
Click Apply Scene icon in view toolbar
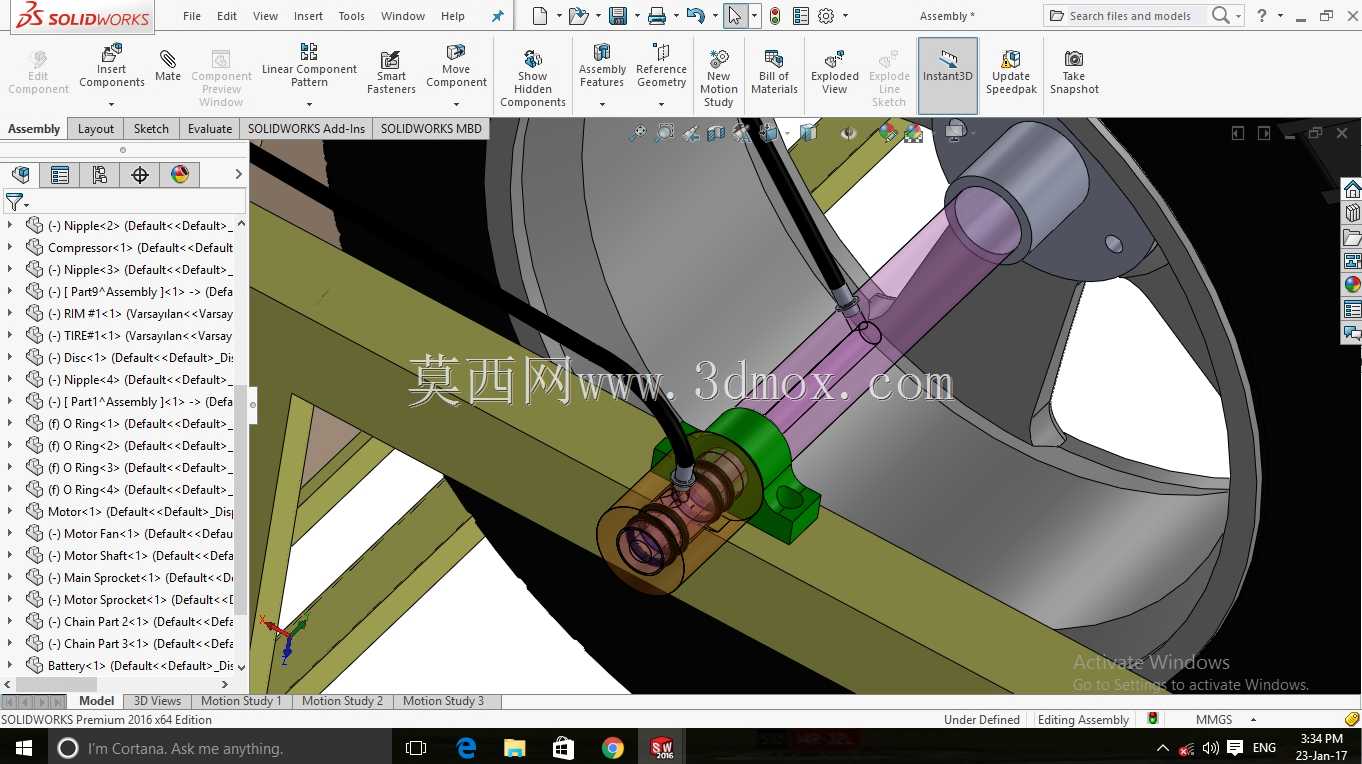913,133
